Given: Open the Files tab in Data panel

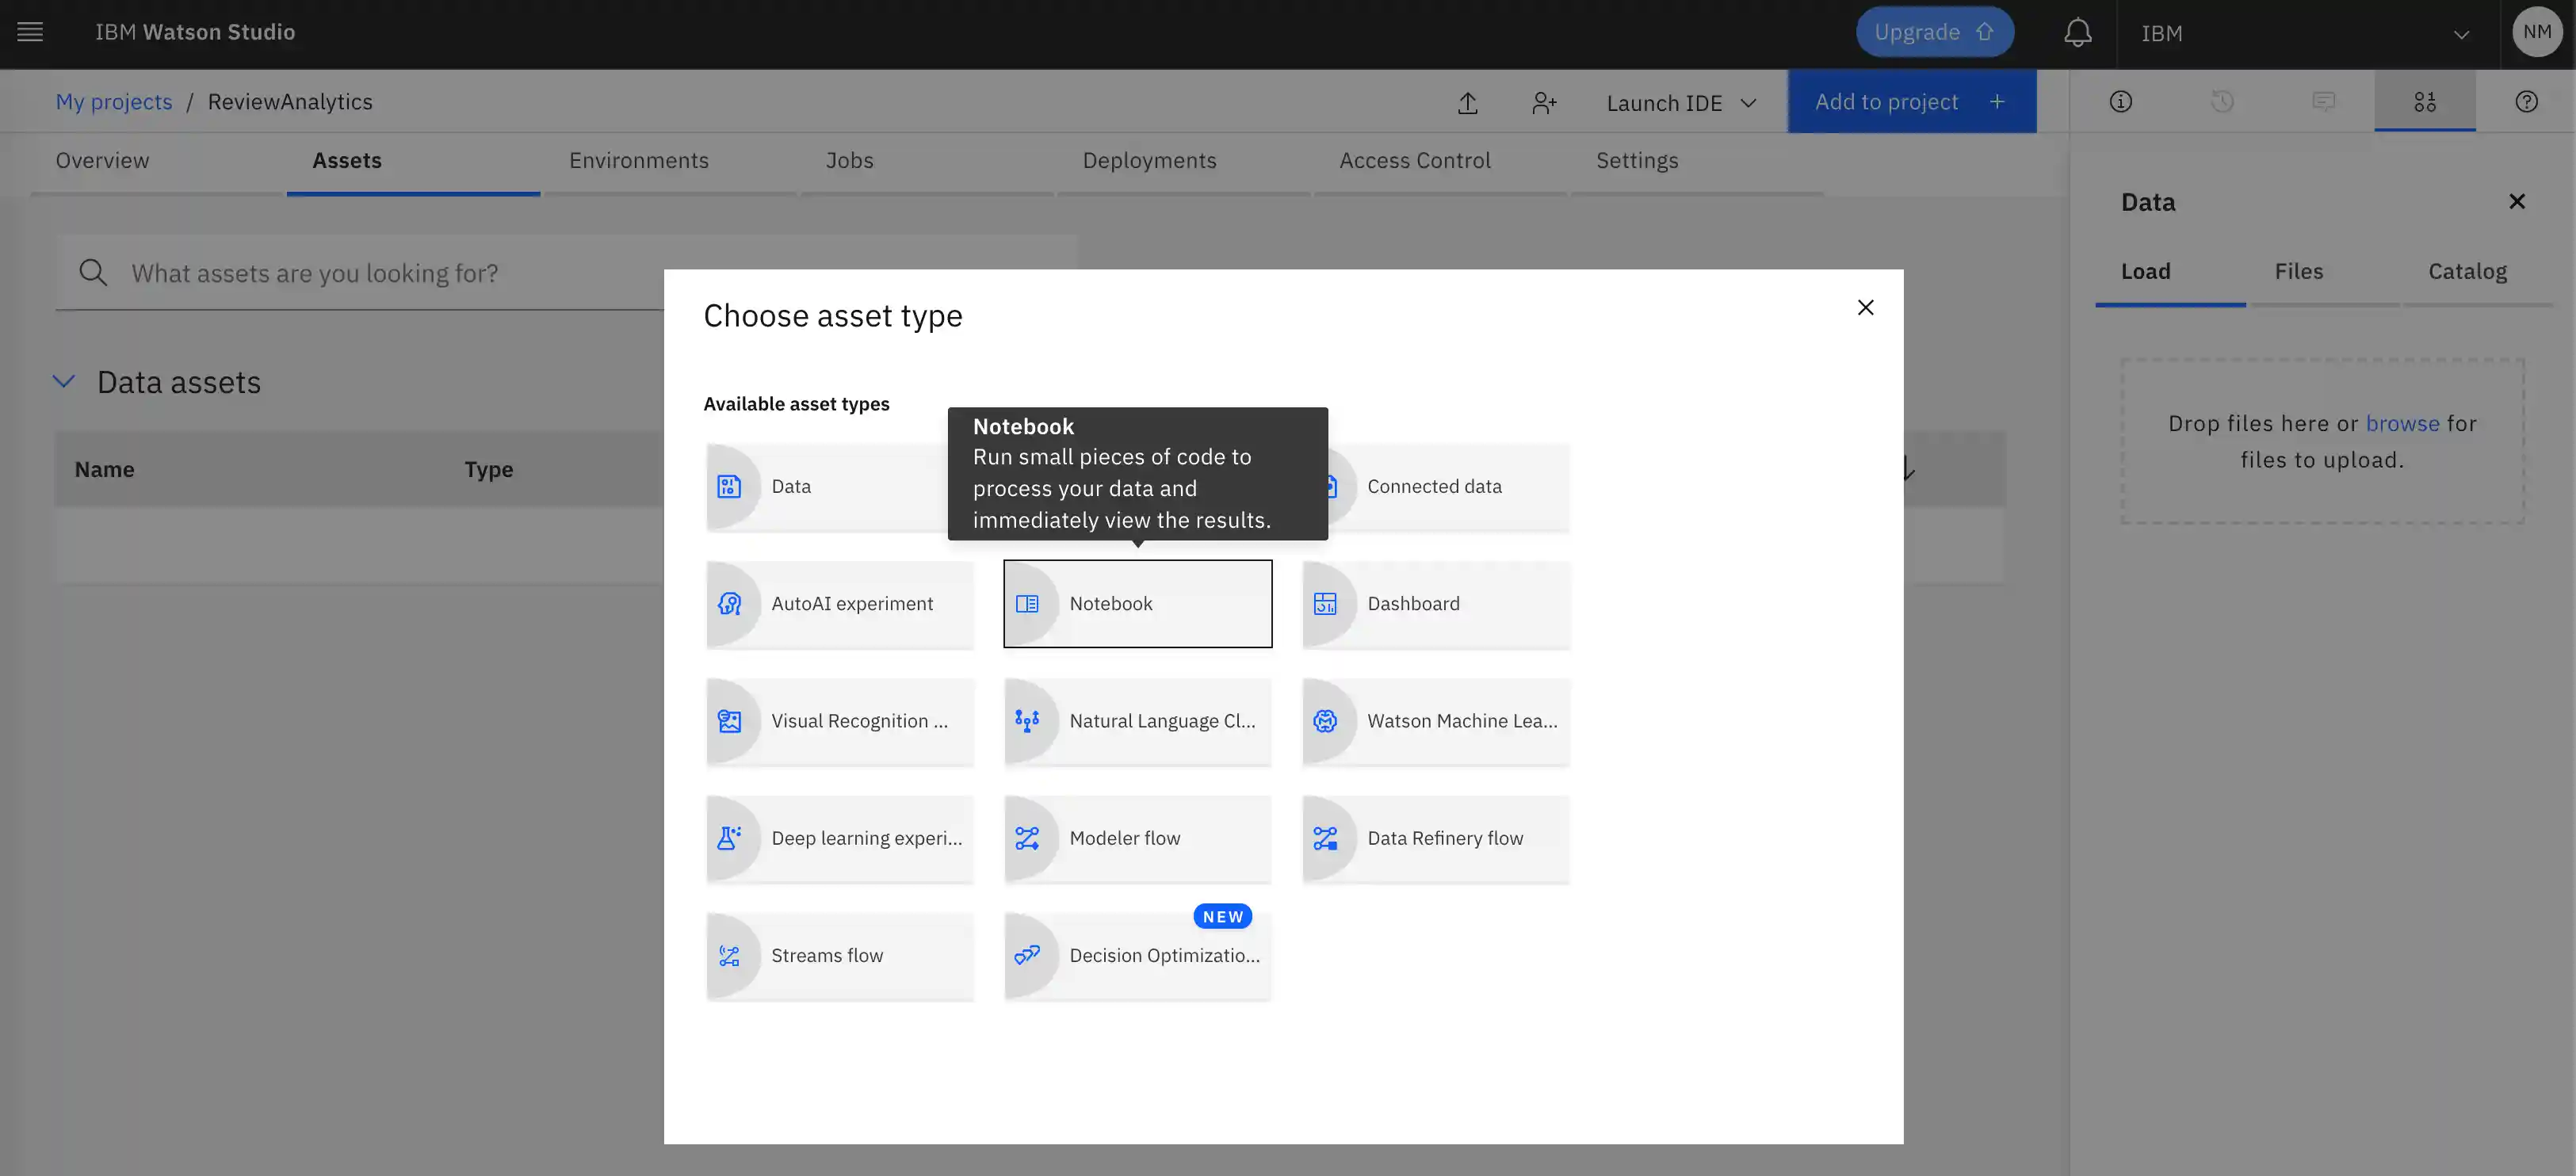Looking at the screenshot, I should click(2298, 272).
